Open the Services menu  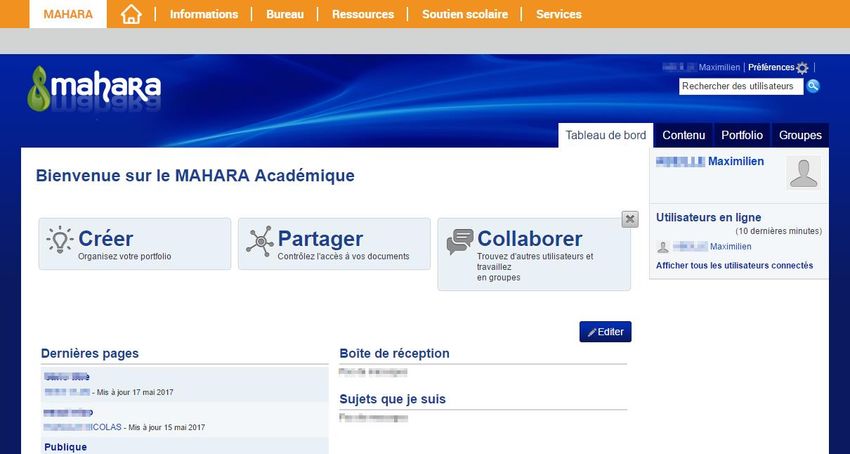559,14
